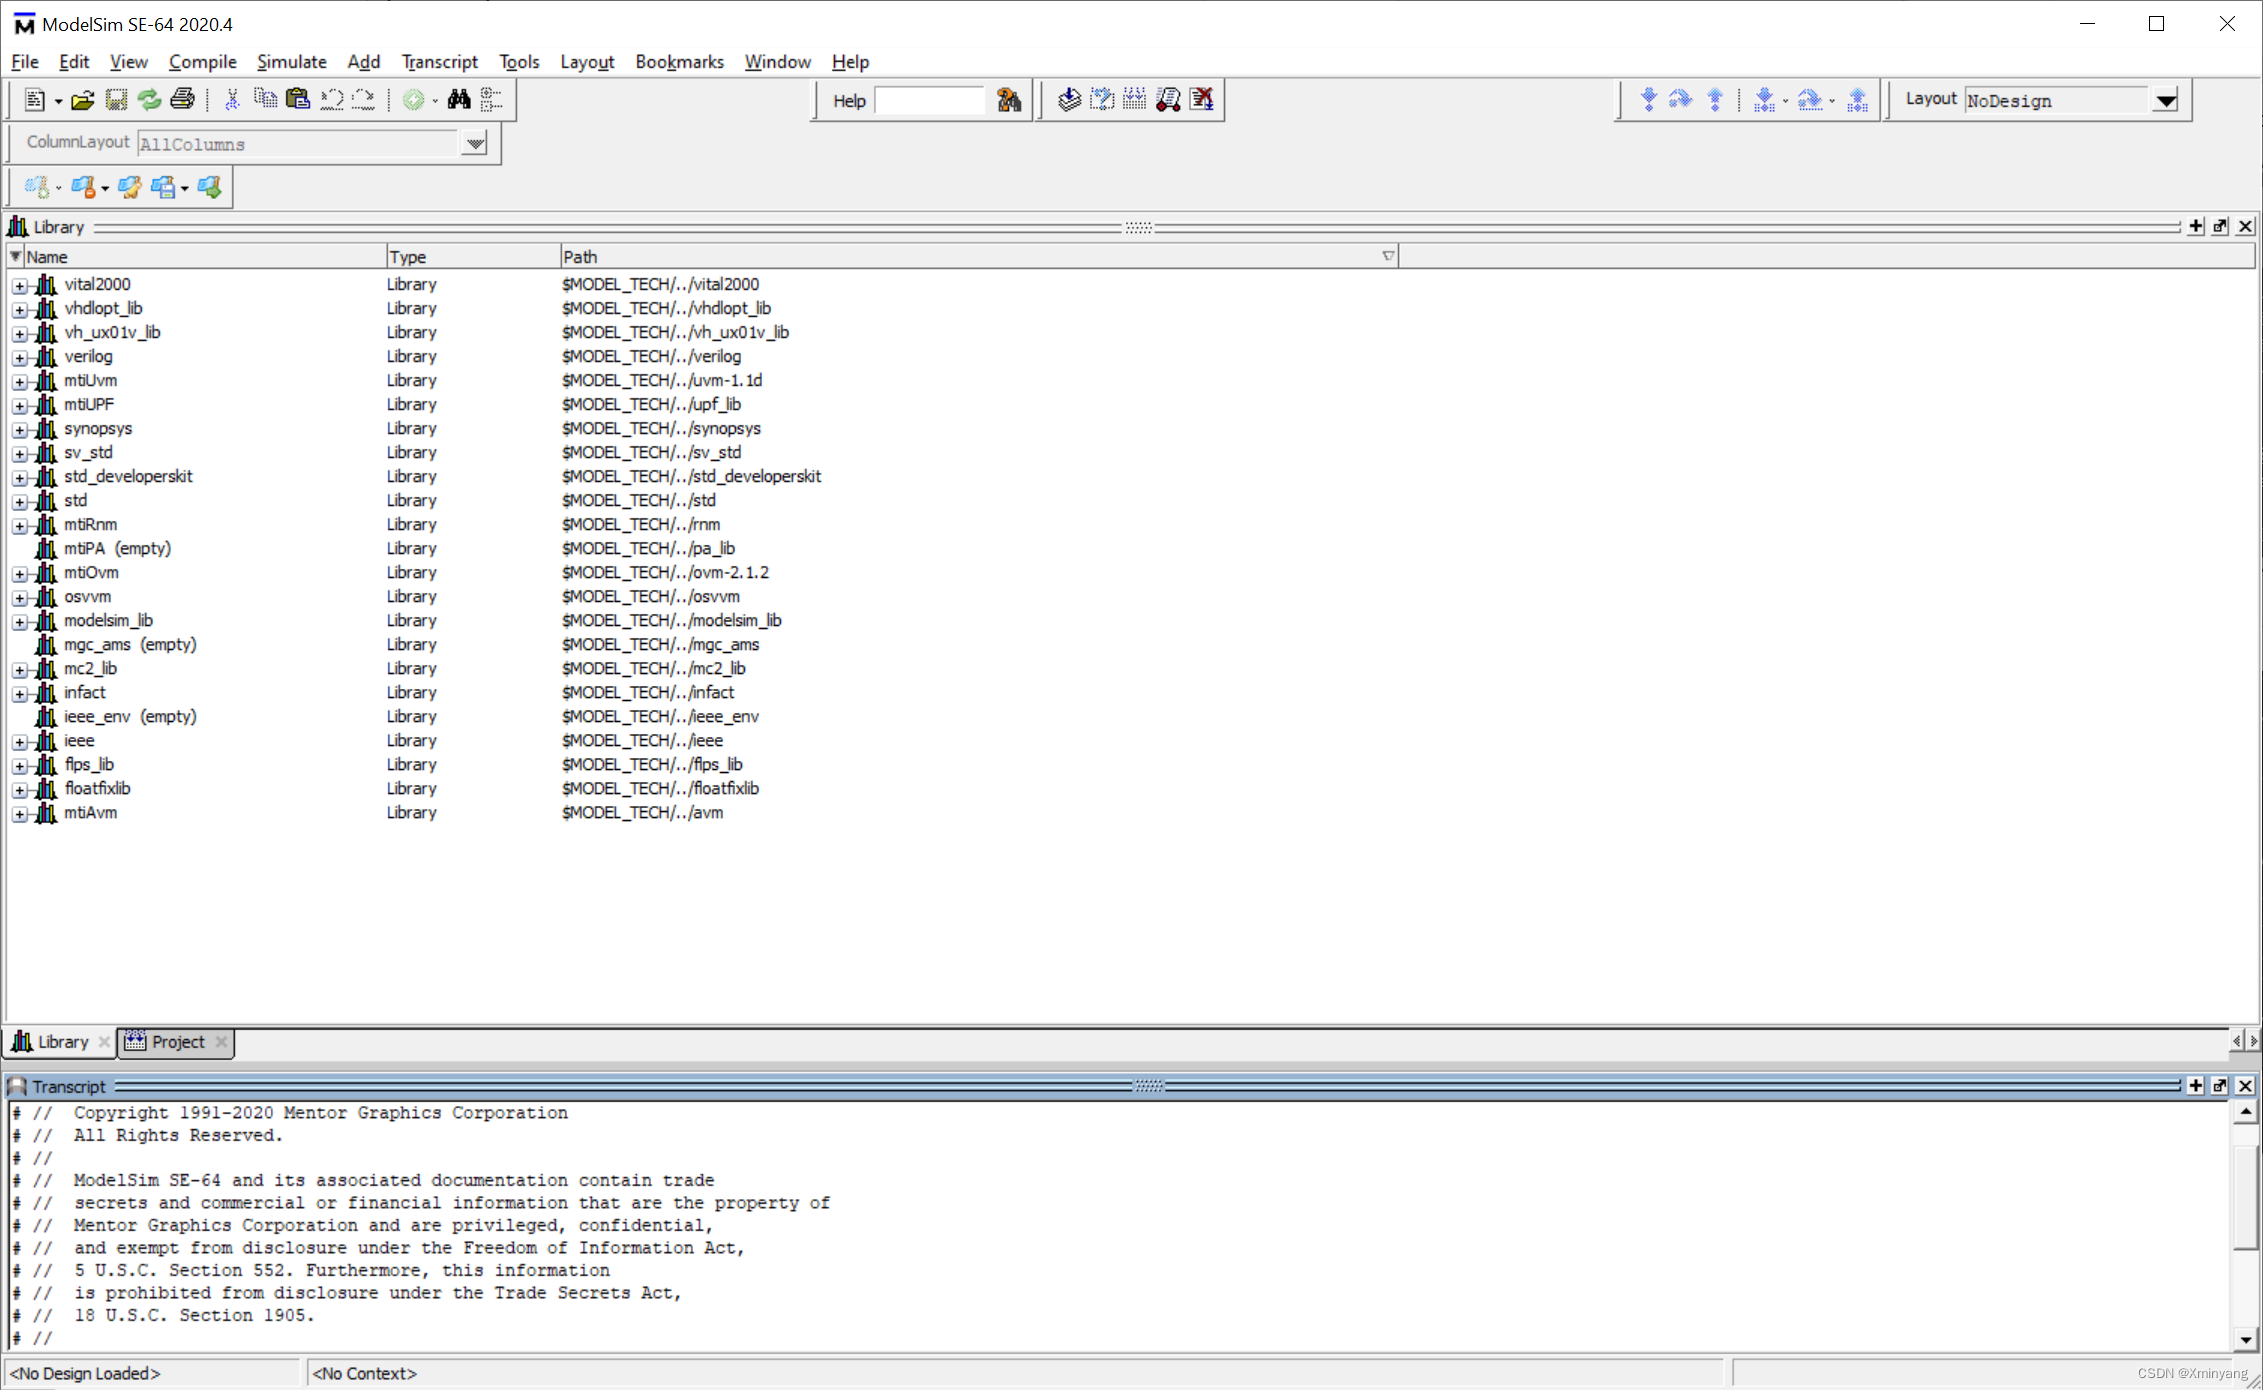
Task: Click the Compile icon with down arrow
Action: tap(1069, 100)
